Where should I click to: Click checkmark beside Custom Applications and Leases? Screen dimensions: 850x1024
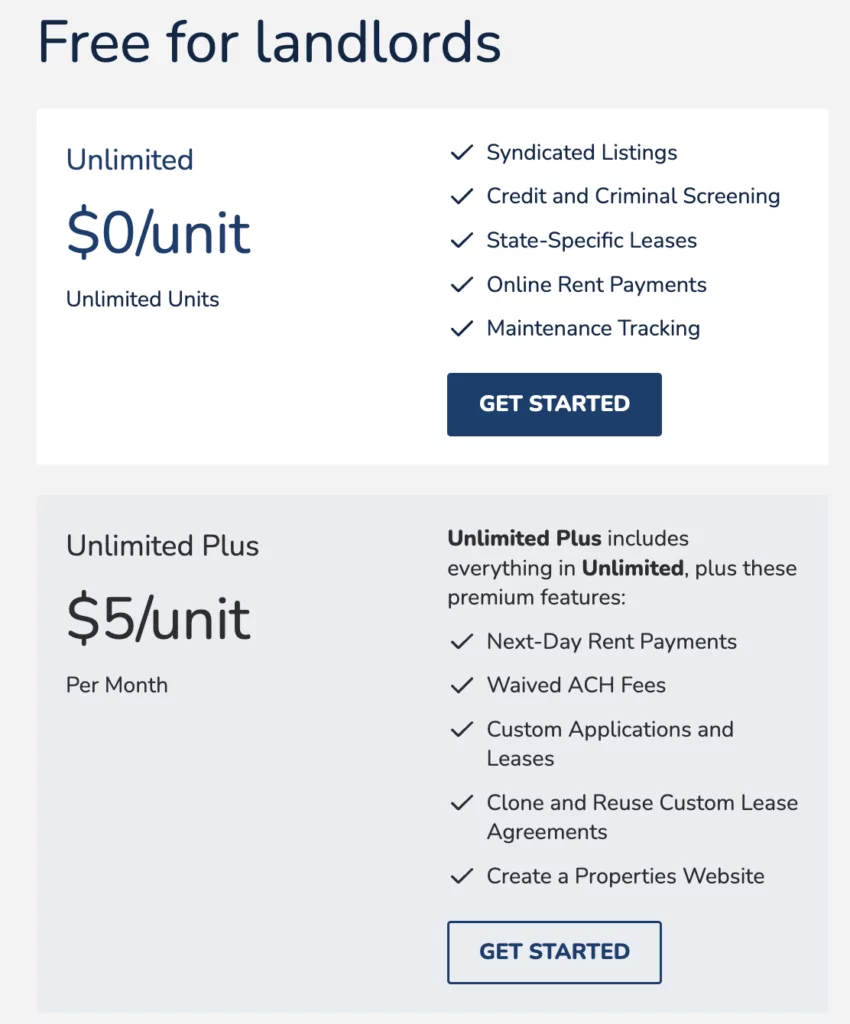coord(462,729)
